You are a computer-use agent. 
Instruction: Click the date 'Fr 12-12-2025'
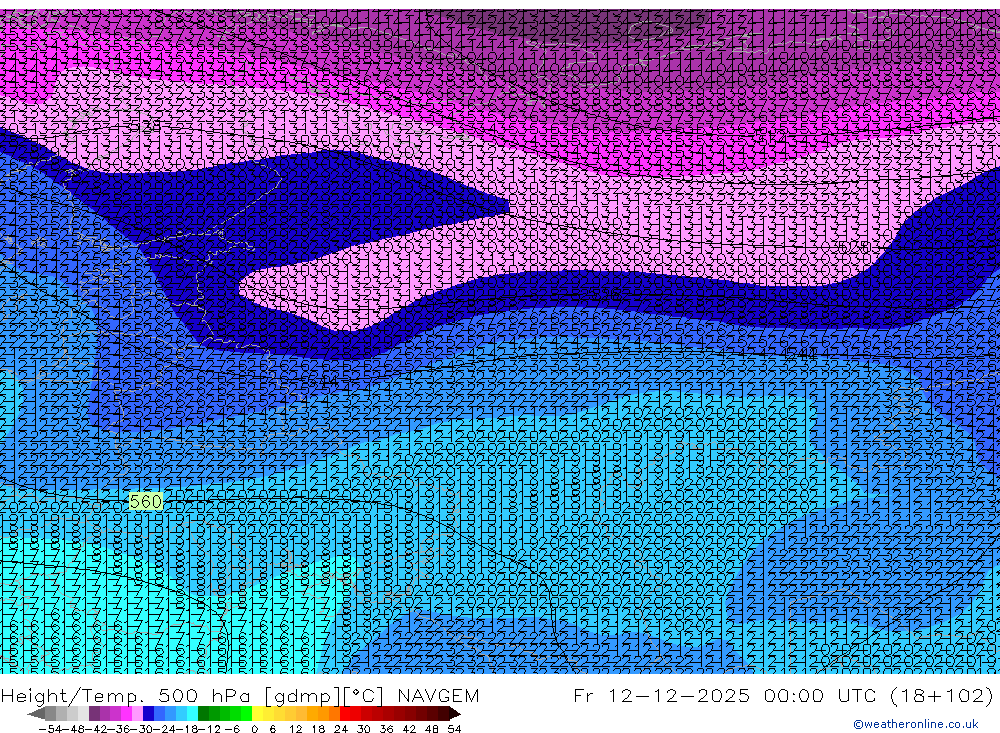[x=661, y=695]
